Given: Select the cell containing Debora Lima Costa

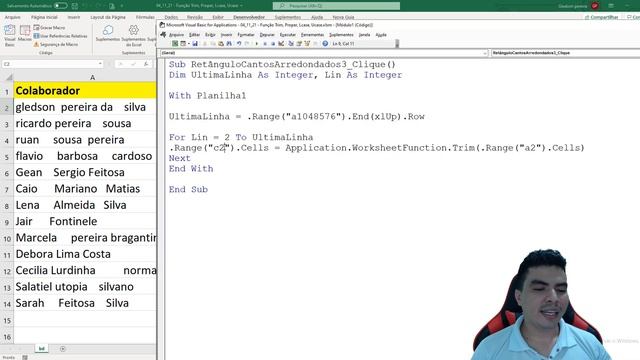Looking at the screenshot, I should click(85, 254).
